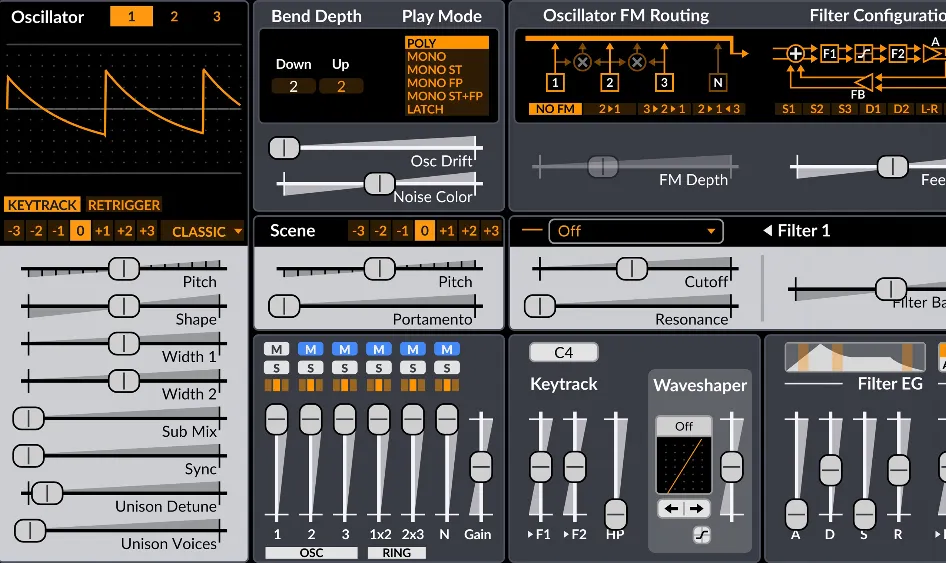
Task: Open the Waveshaper type selector showing Off
Action: point(684,426)
